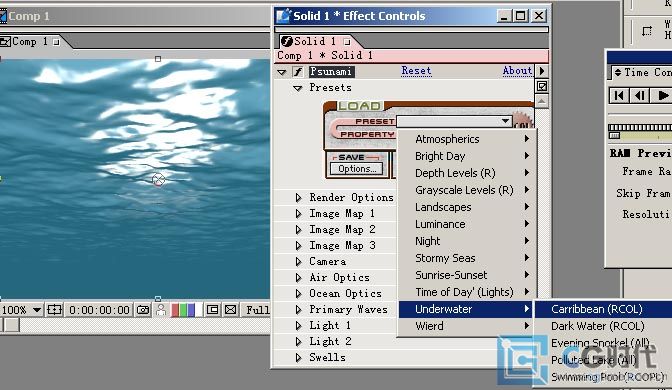Click Effect Controls scrollbar up arrow
The image size is (672, 390).
click(542, 102)
